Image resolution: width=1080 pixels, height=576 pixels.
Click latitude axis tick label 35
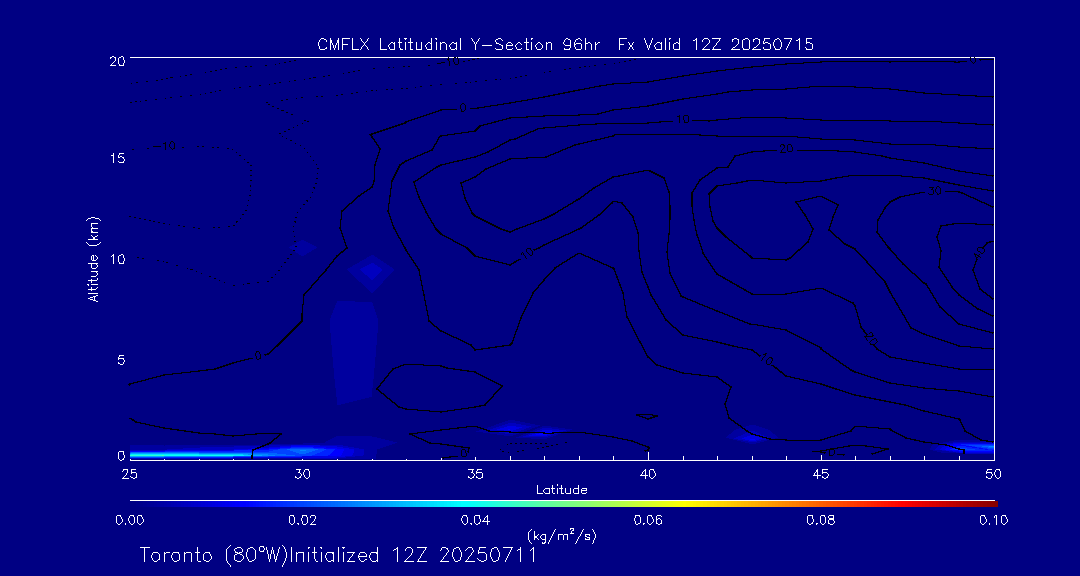coord(475,474)
